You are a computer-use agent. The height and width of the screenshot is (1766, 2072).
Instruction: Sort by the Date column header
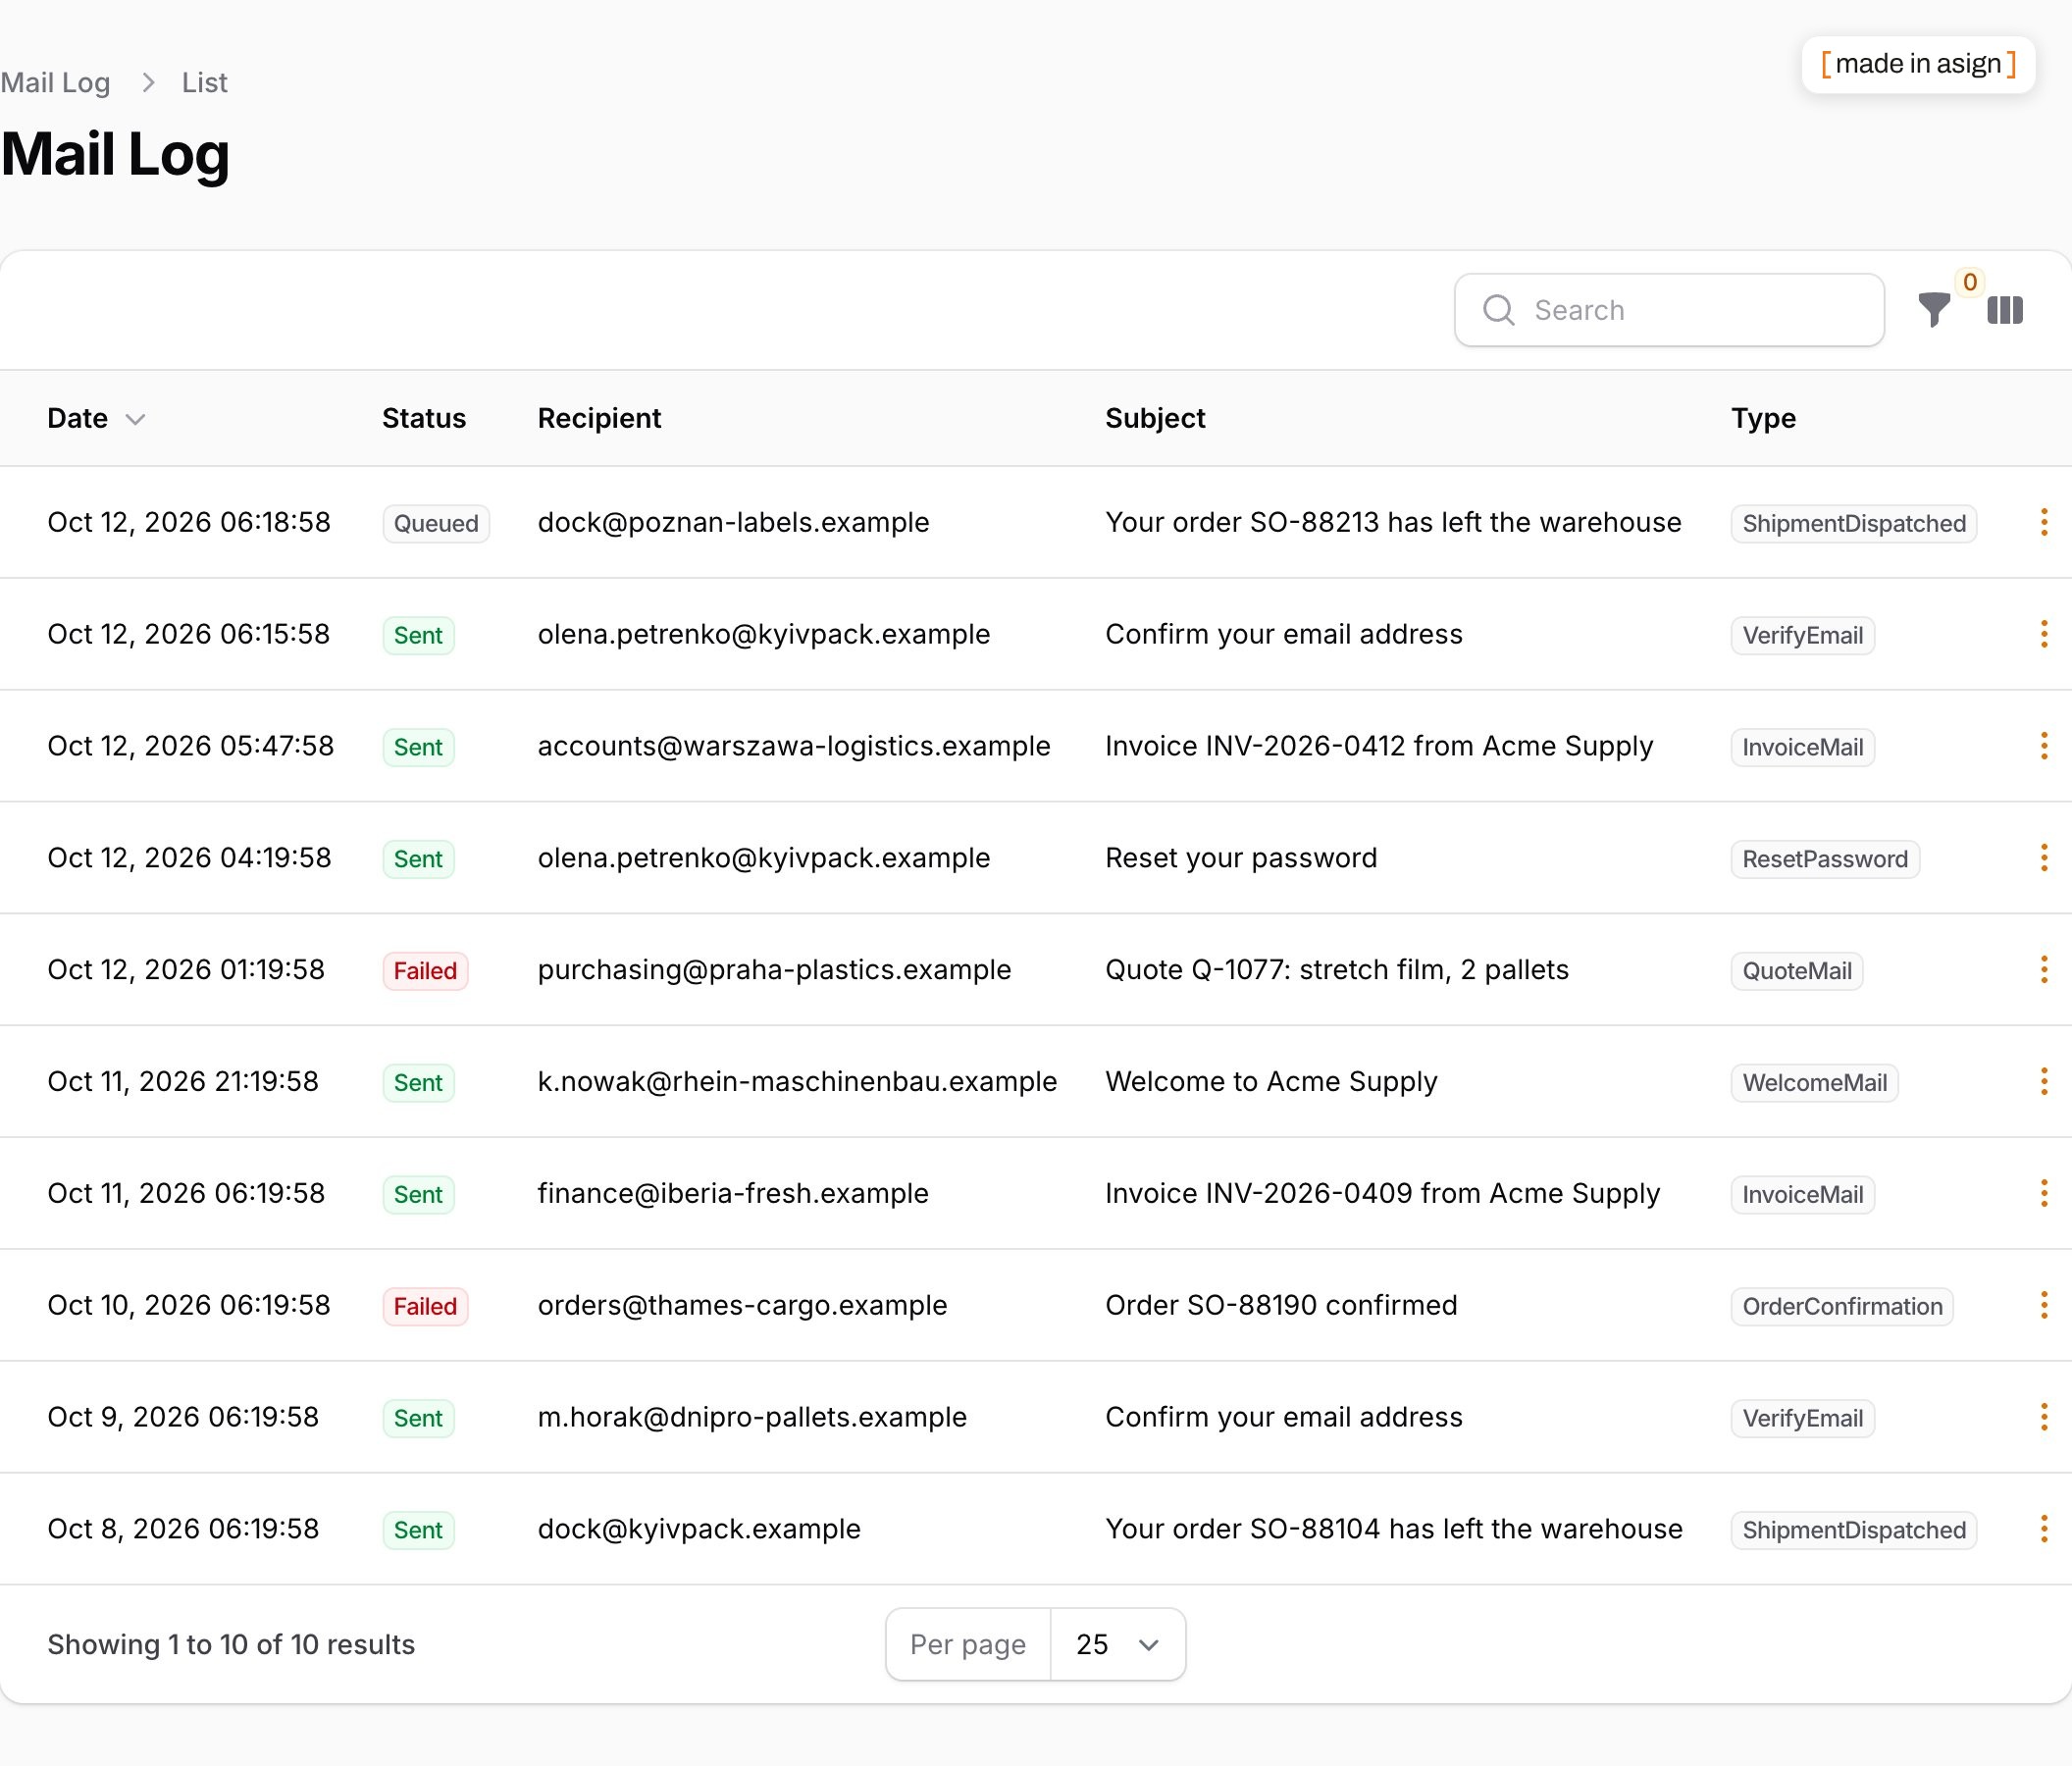96,418
